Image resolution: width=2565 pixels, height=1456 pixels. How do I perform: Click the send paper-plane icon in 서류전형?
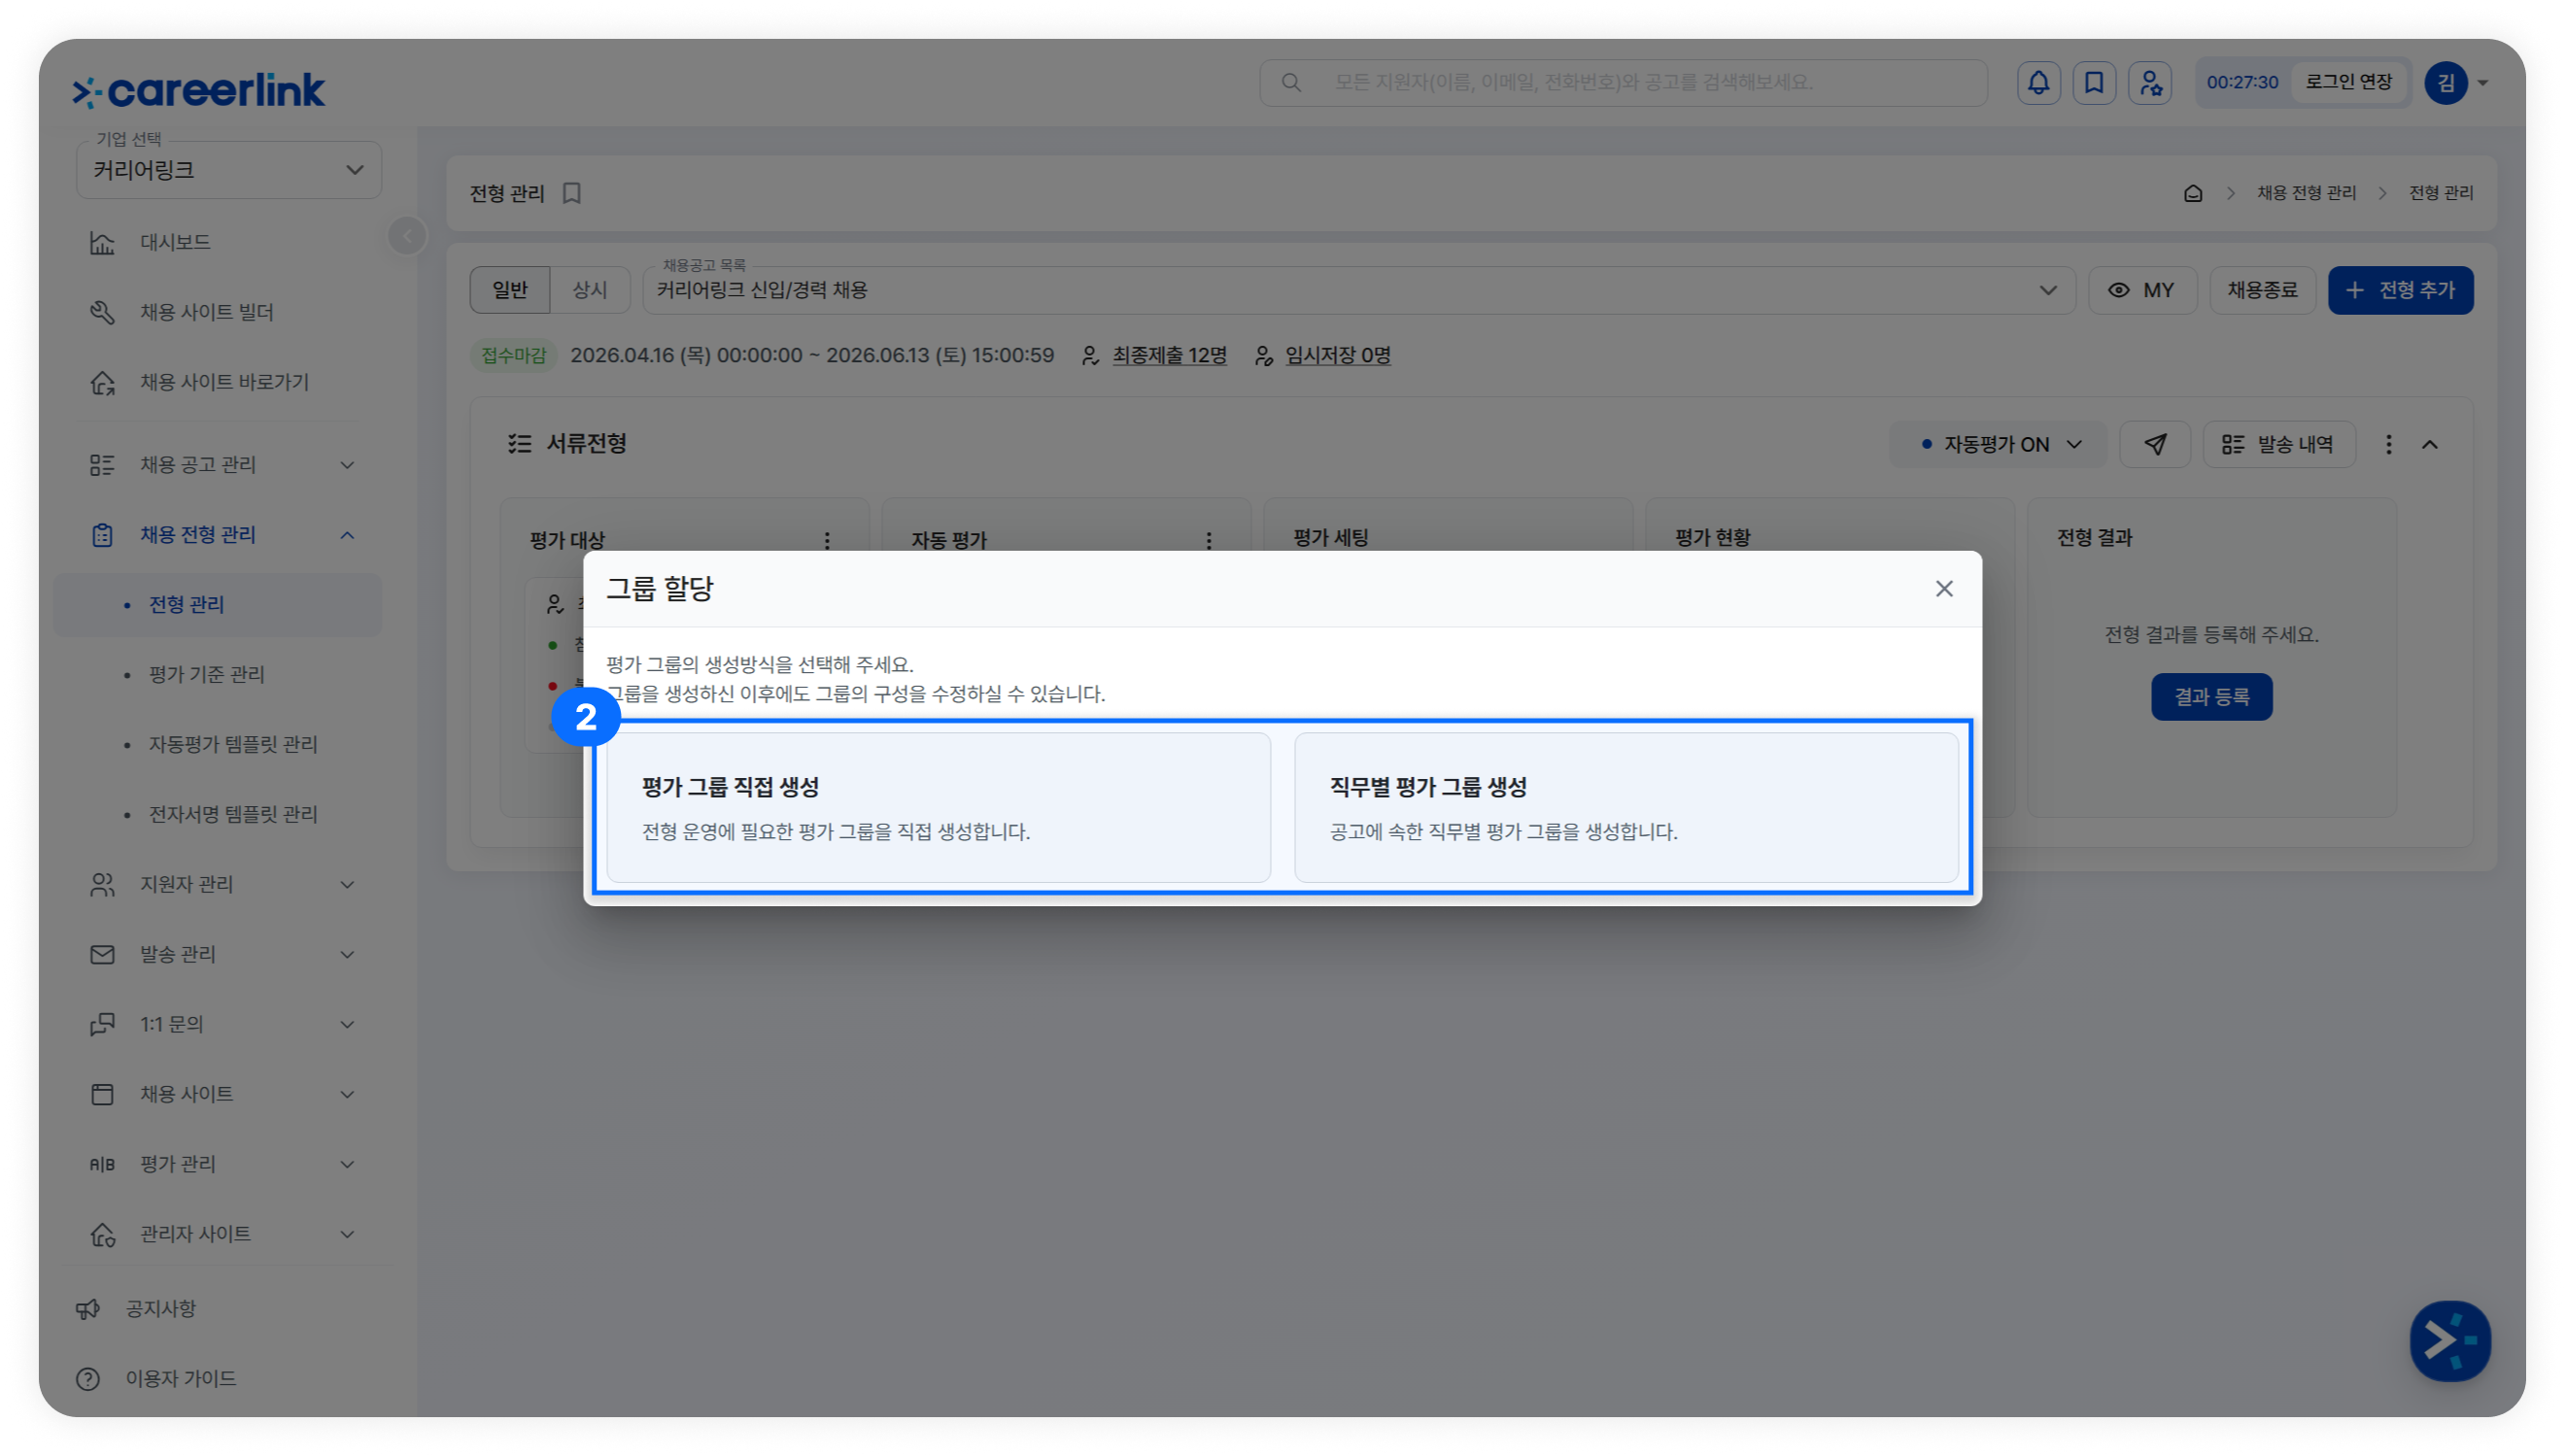pyautogui.click(x=2156, y=444)
